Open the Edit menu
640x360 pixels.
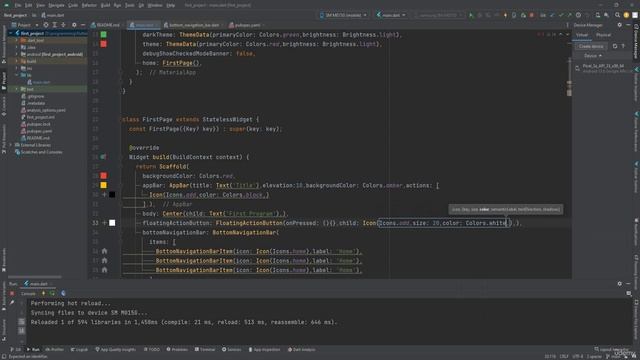click(x=28, y=5)
